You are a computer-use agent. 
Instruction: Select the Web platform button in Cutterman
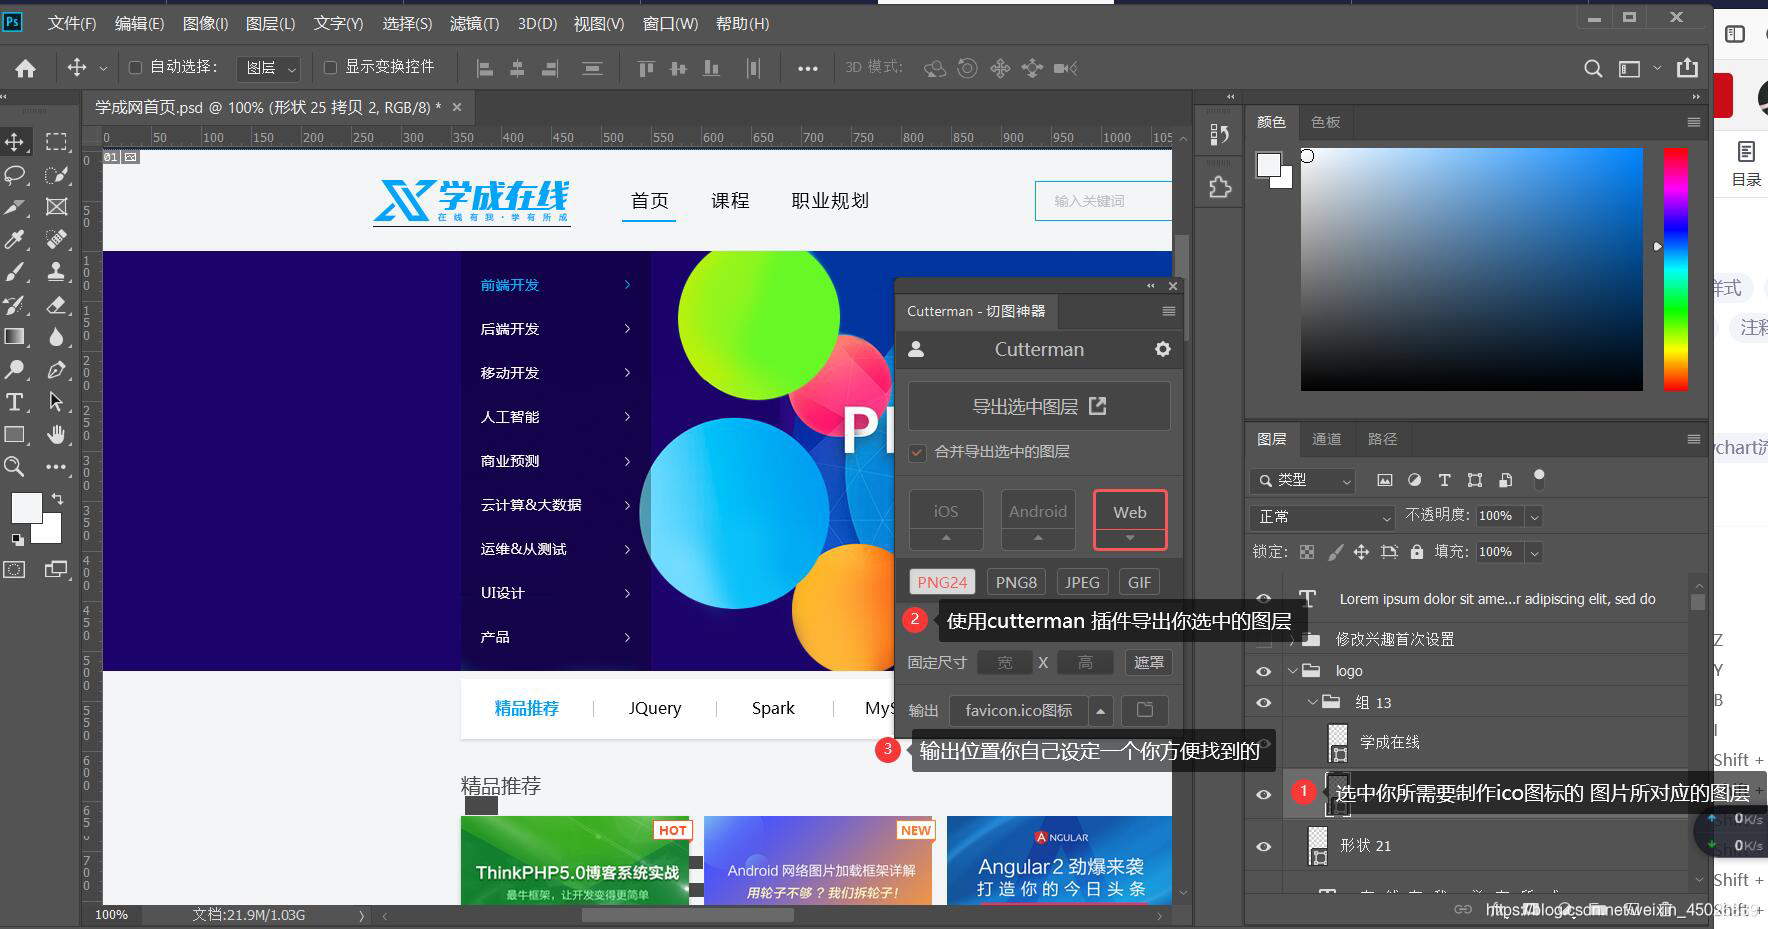click(x=1130, y=520)
